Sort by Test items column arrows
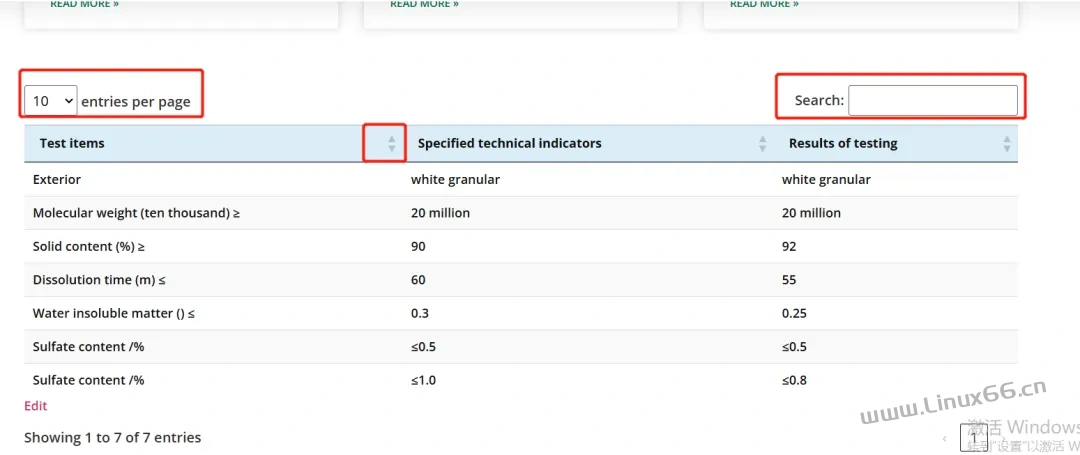Viewport: 1080px width, 455px height. 391,143
